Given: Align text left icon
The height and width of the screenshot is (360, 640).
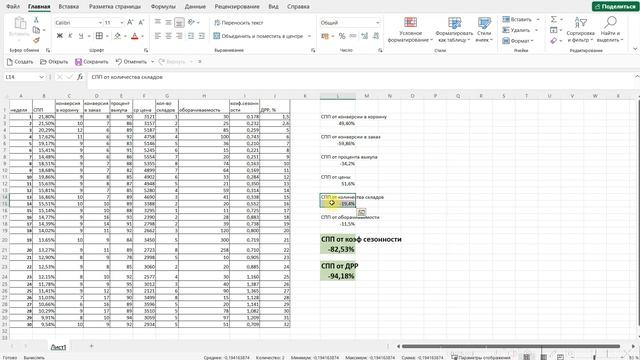Looking at the screenshot, I should 158,36.
